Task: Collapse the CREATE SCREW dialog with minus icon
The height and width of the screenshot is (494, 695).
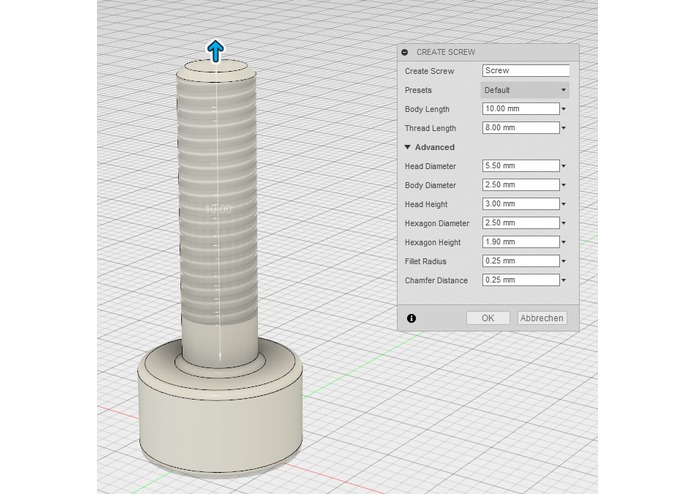Action: click(404, 52)
